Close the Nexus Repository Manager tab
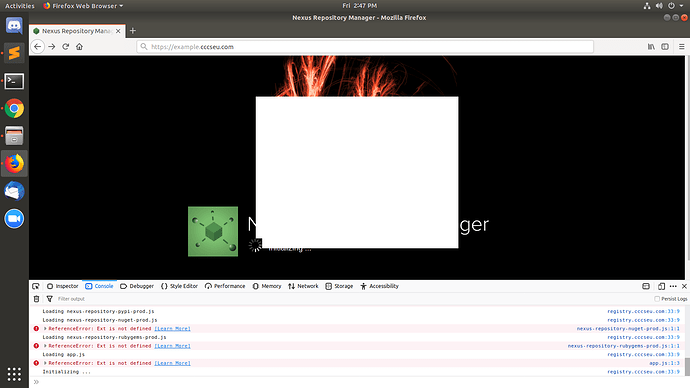690x388 pixels. click(118, 31)
